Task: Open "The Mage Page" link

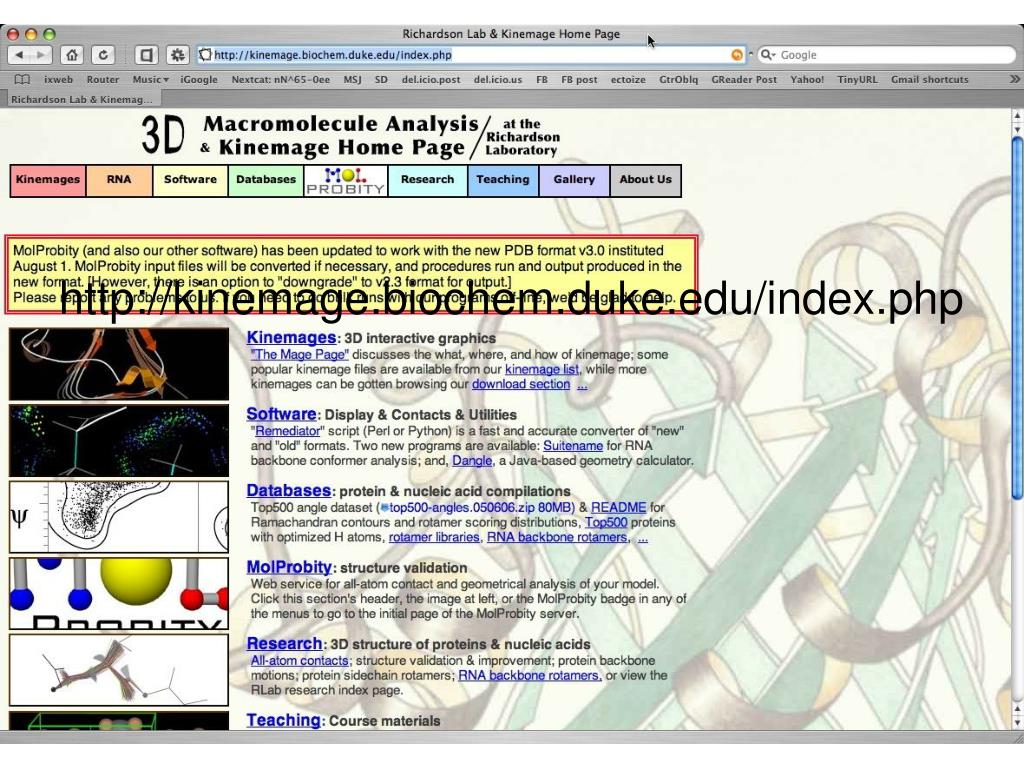Action: click(300, 355)
